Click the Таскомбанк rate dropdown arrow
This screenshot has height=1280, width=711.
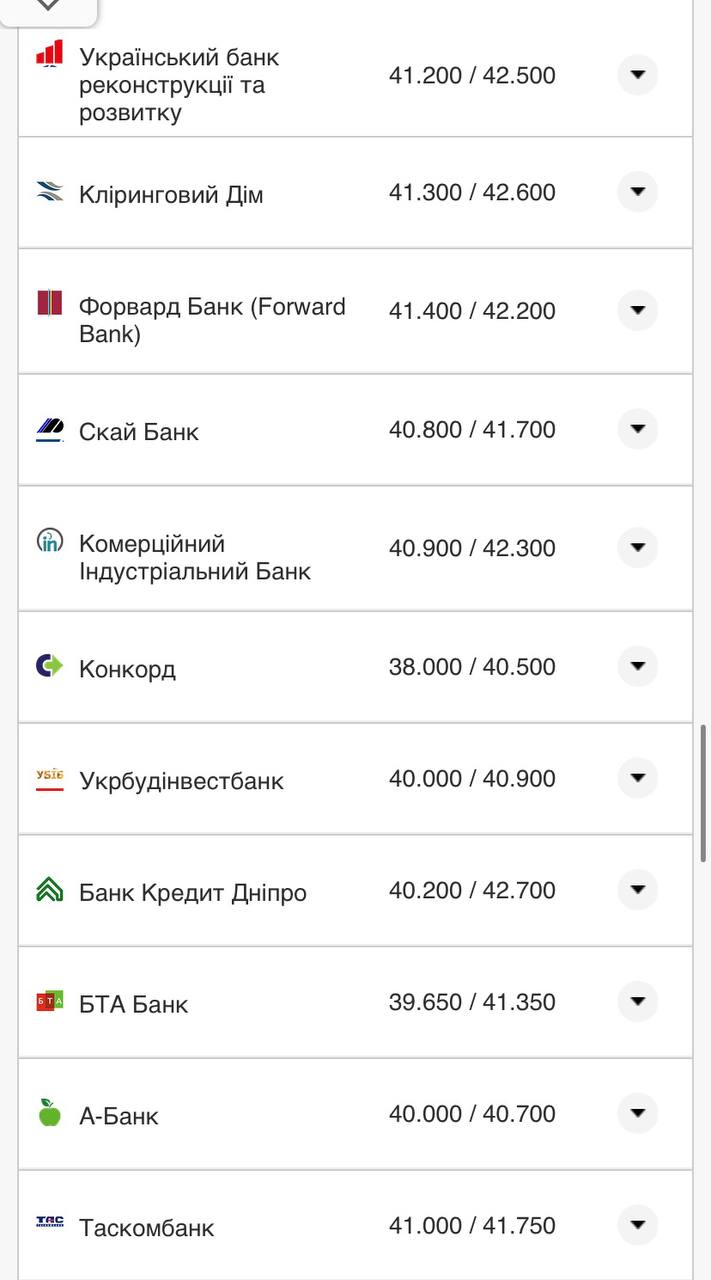point(637,1224)
